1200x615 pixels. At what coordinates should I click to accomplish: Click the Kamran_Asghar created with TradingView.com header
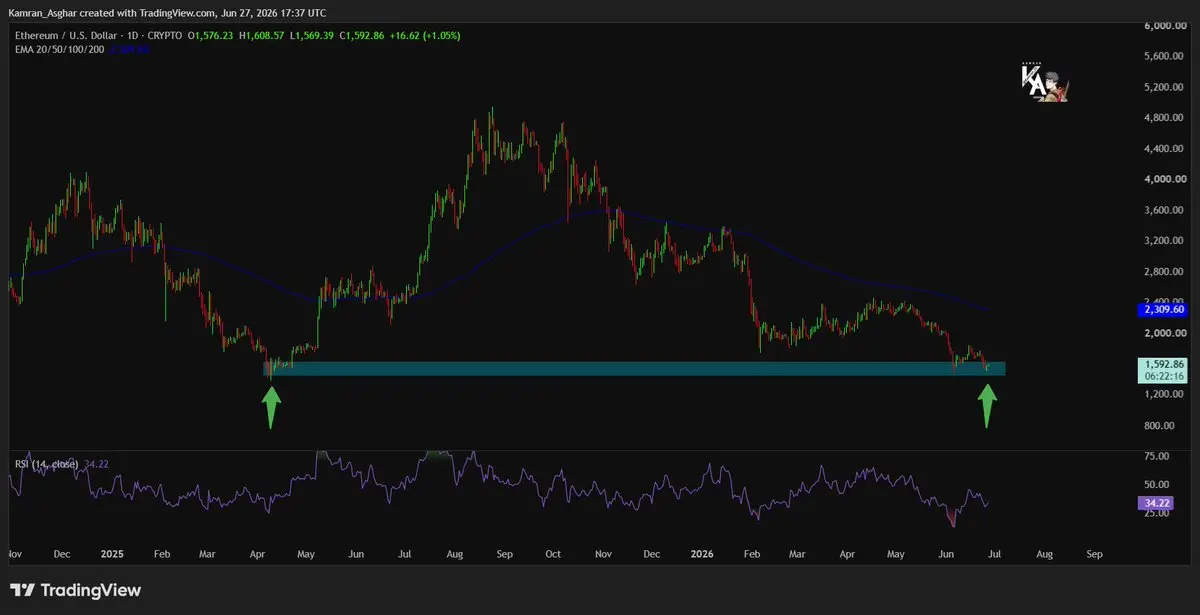pos(165,12)
